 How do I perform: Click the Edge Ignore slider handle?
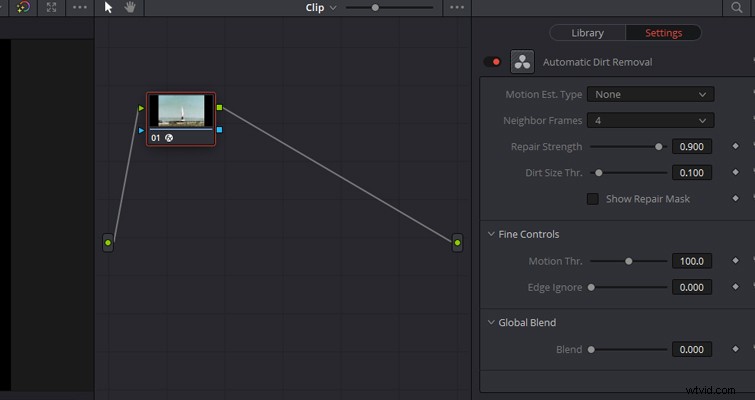click(x=591, y=287)
